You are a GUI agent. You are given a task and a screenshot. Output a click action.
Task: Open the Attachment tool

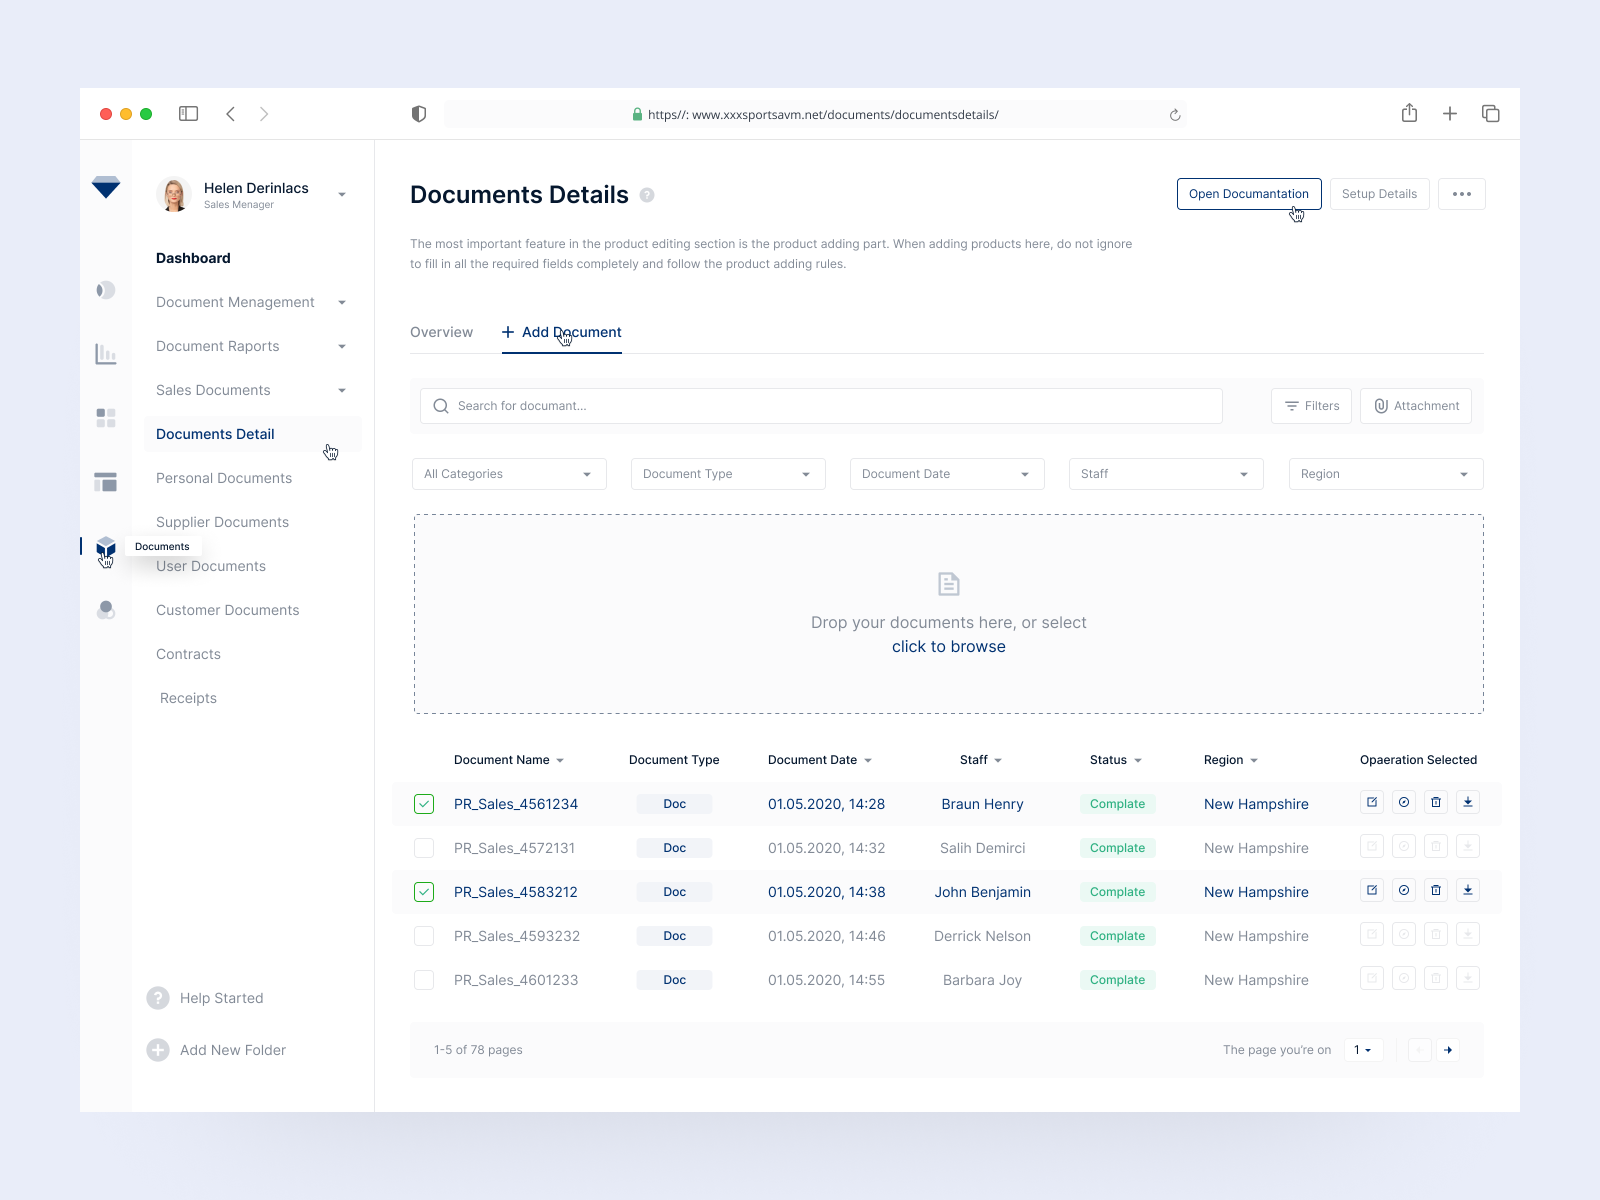pyautogui.click(x=1416, y=405)
